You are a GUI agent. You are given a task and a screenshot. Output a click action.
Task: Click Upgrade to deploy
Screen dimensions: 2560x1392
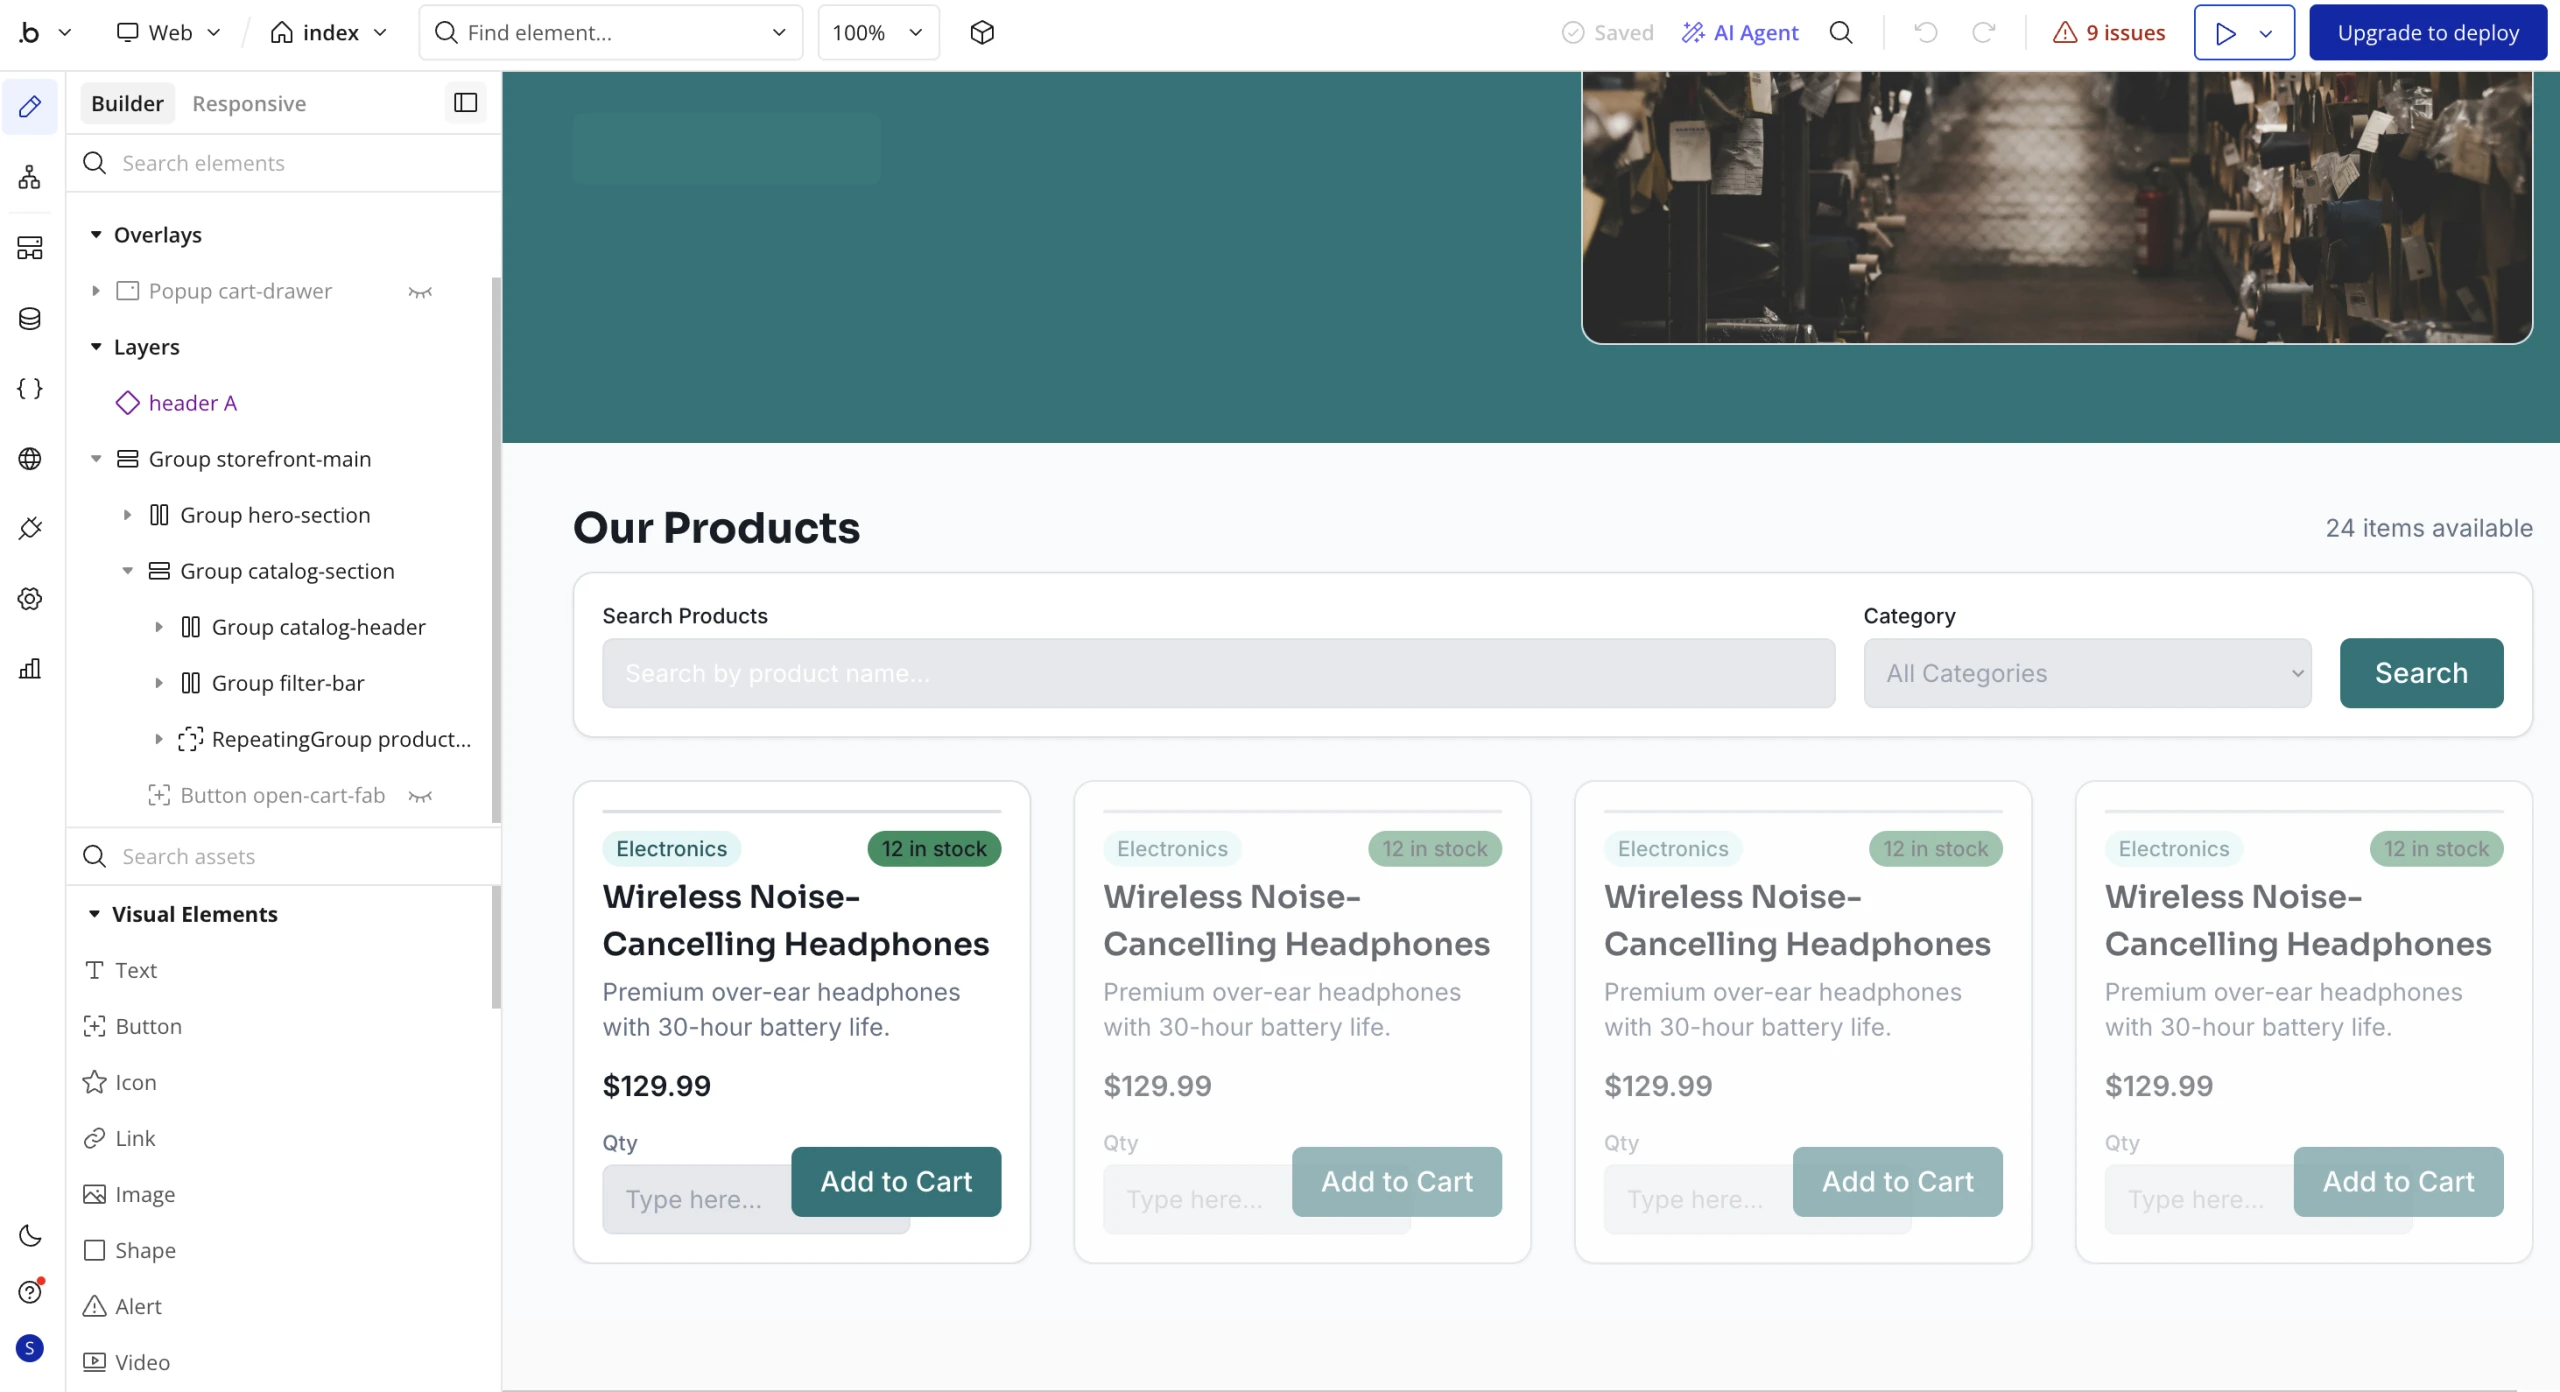(2428, 33)
